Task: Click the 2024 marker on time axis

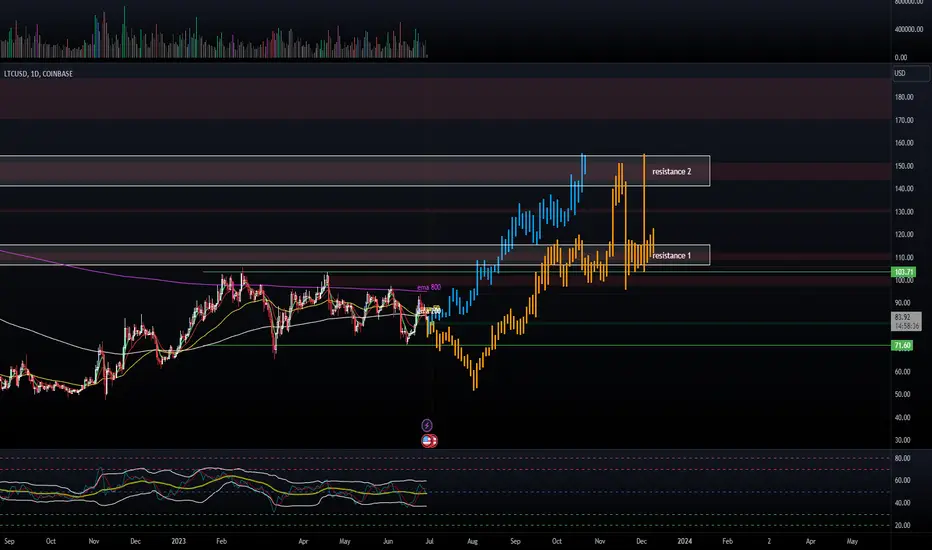Action: [x=684, y=541]
